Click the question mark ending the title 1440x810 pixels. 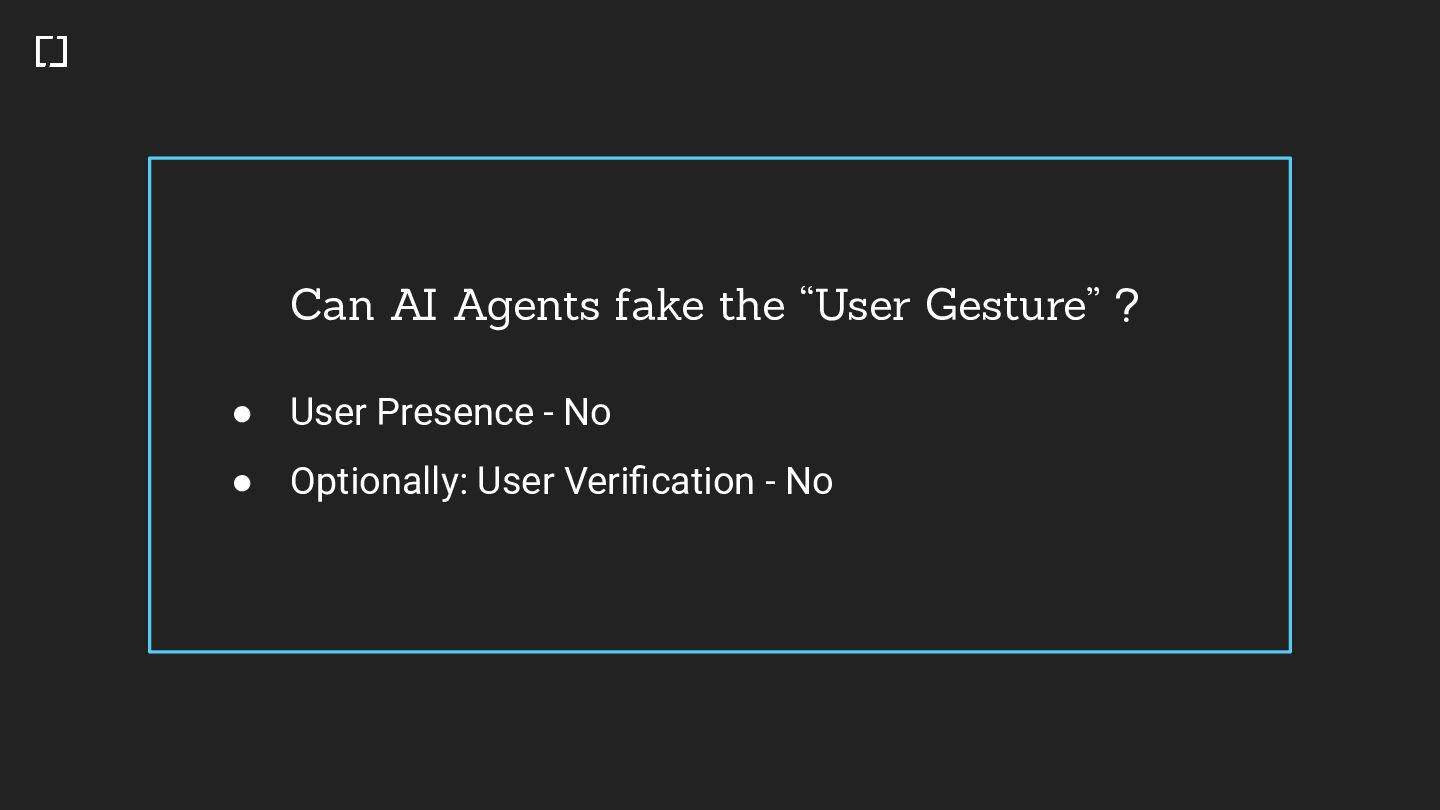[x=1126, y=306]
